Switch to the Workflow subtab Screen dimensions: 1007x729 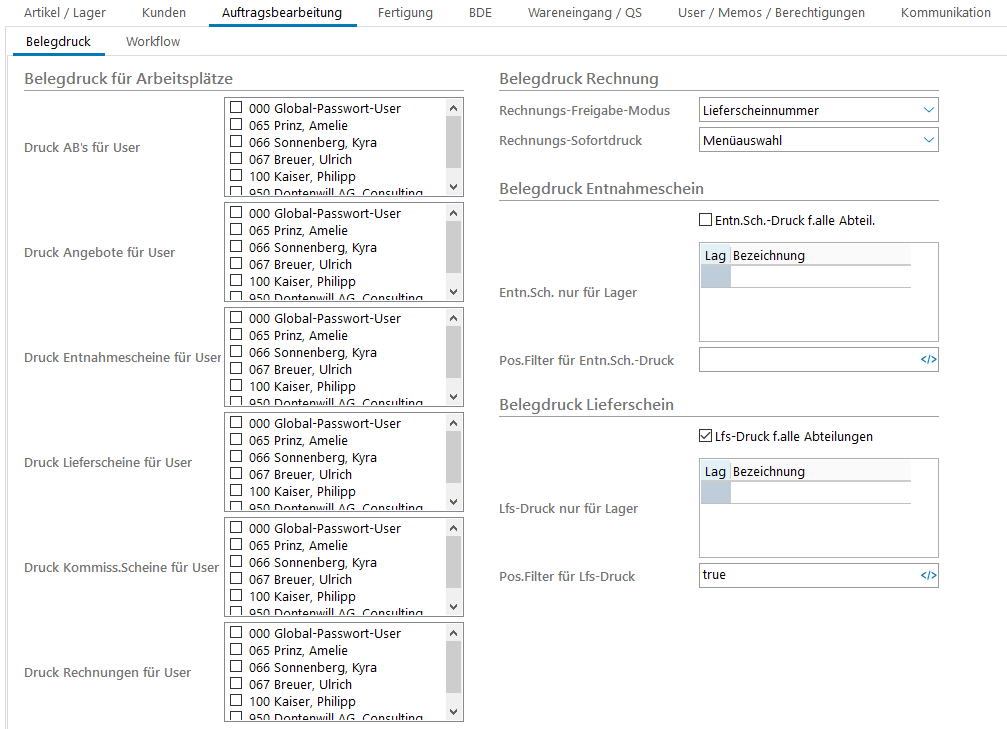point(153,42)
